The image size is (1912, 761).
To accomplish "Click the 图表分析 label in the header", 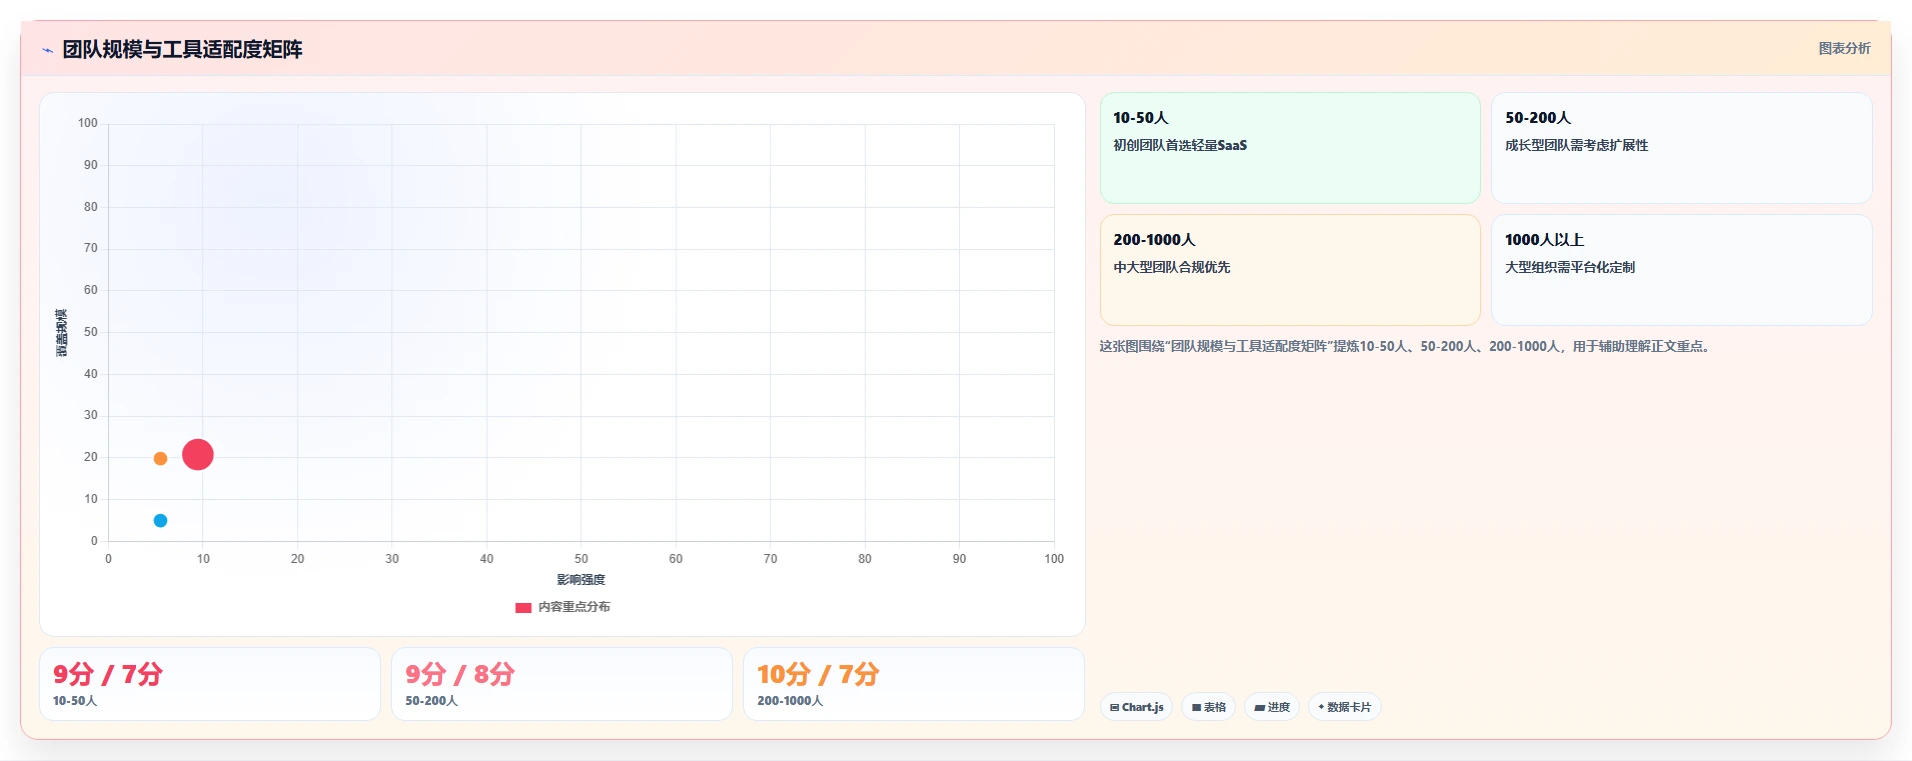I will point(1844,48).
